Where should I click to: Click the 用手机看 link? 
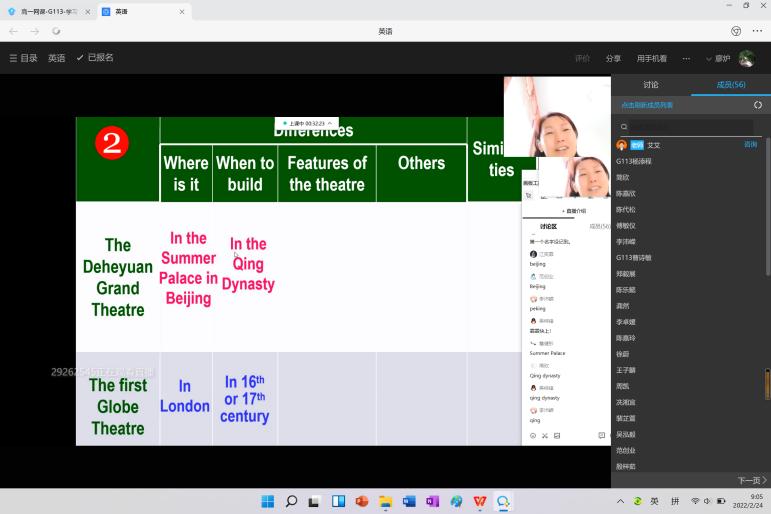[652, 59]
